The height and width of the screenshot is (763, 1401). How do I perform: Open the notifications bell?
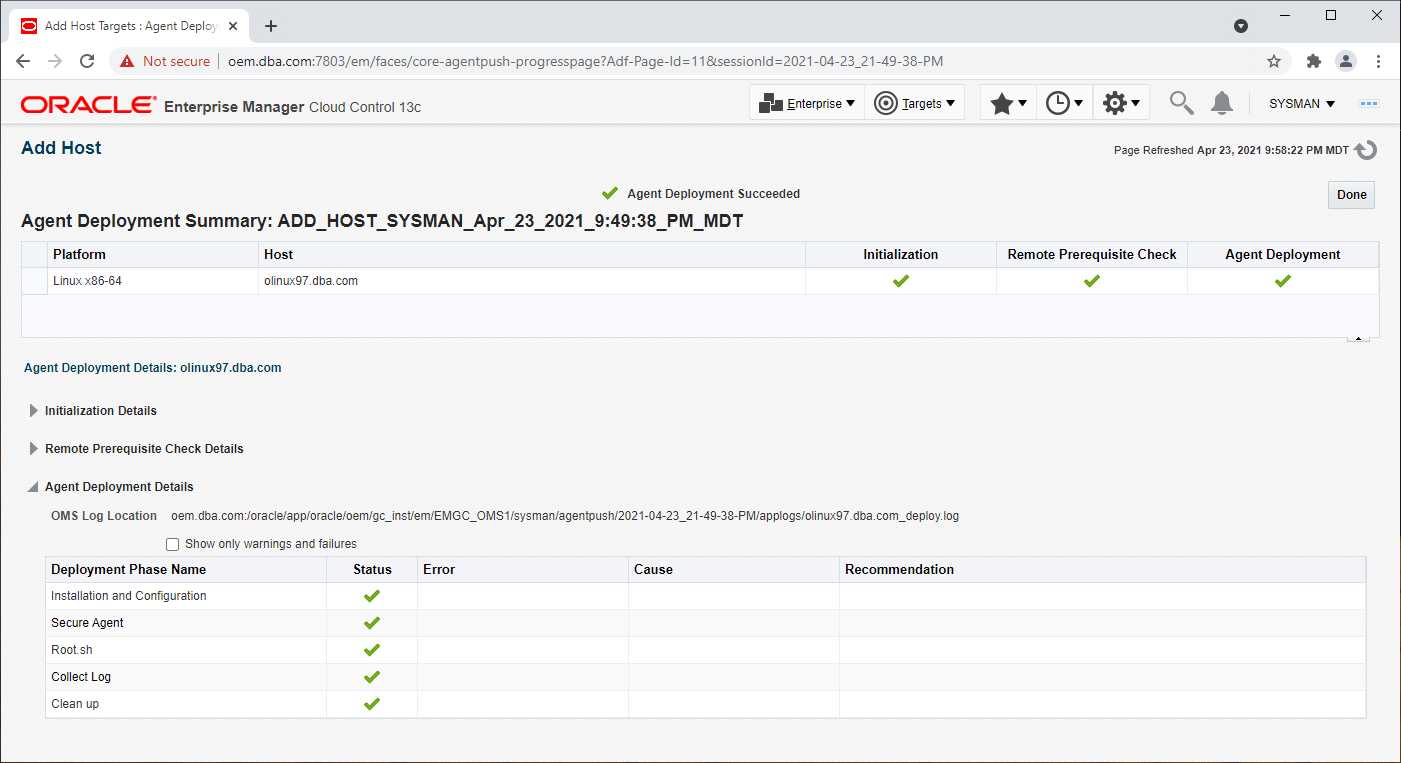pyautogui.click(x=1222, y=103)
